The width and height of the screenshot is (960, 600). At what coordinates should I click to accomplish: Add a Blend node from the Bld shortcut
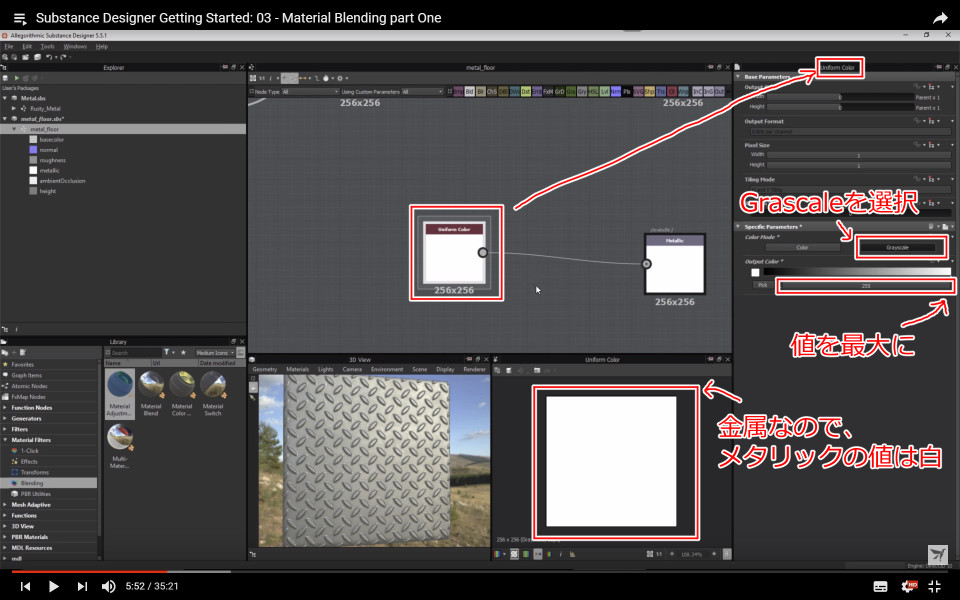tap(470, 91)
